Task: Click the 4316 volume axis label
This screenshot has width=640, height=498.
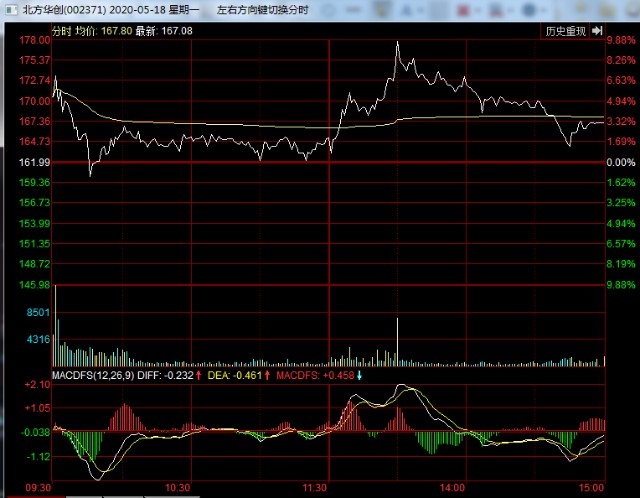Action: (x=38, y=339)
